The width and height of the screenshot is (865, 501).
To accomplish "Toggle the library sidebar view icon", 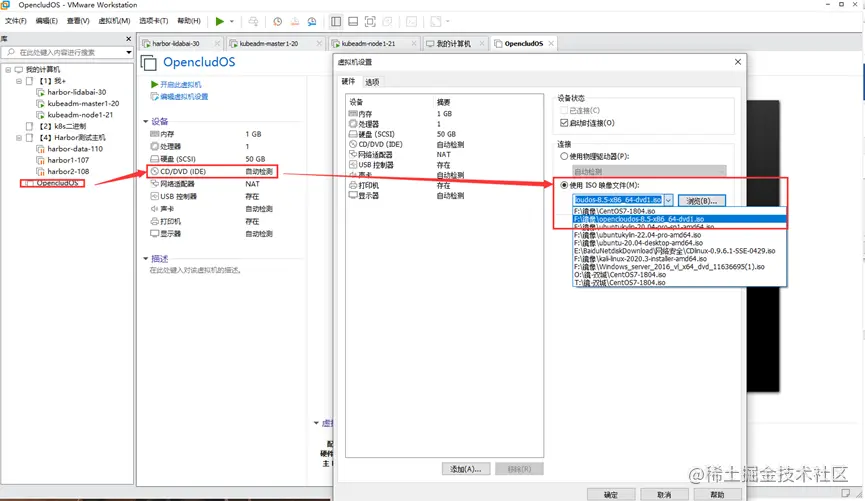I will tap(336, 22).
